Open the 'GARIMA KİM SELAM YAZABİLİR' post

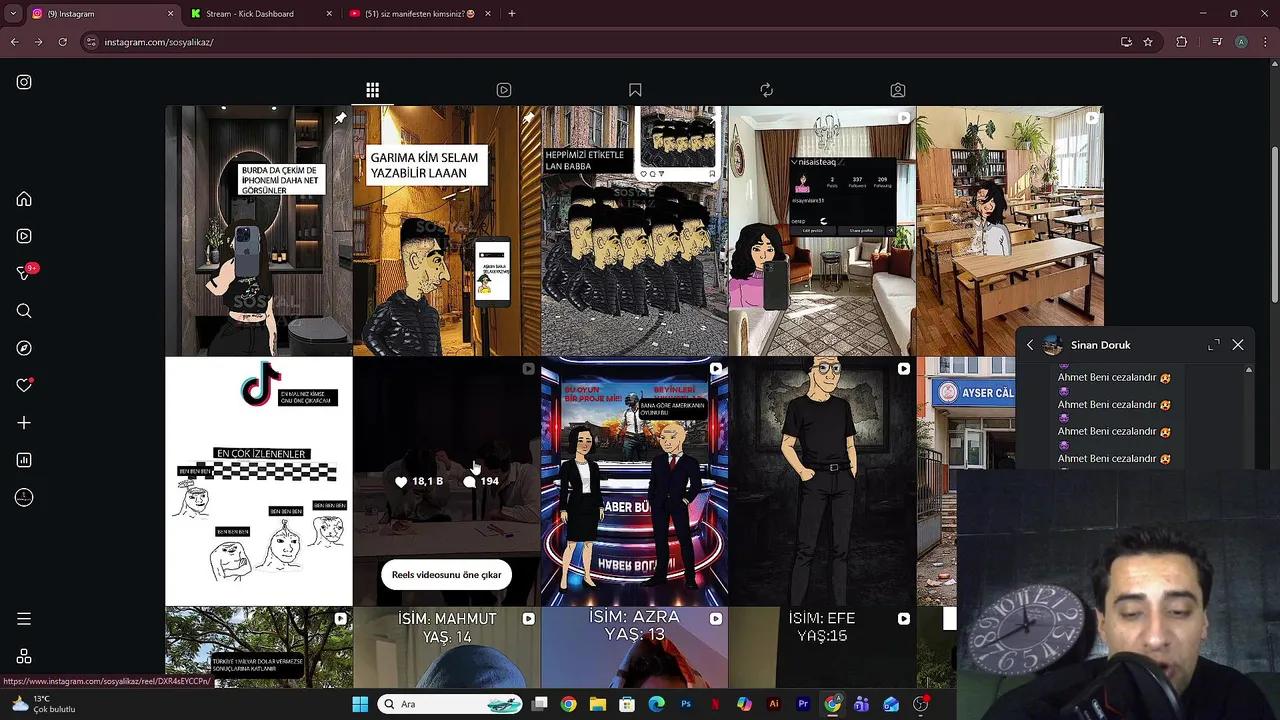pos(447,231)
